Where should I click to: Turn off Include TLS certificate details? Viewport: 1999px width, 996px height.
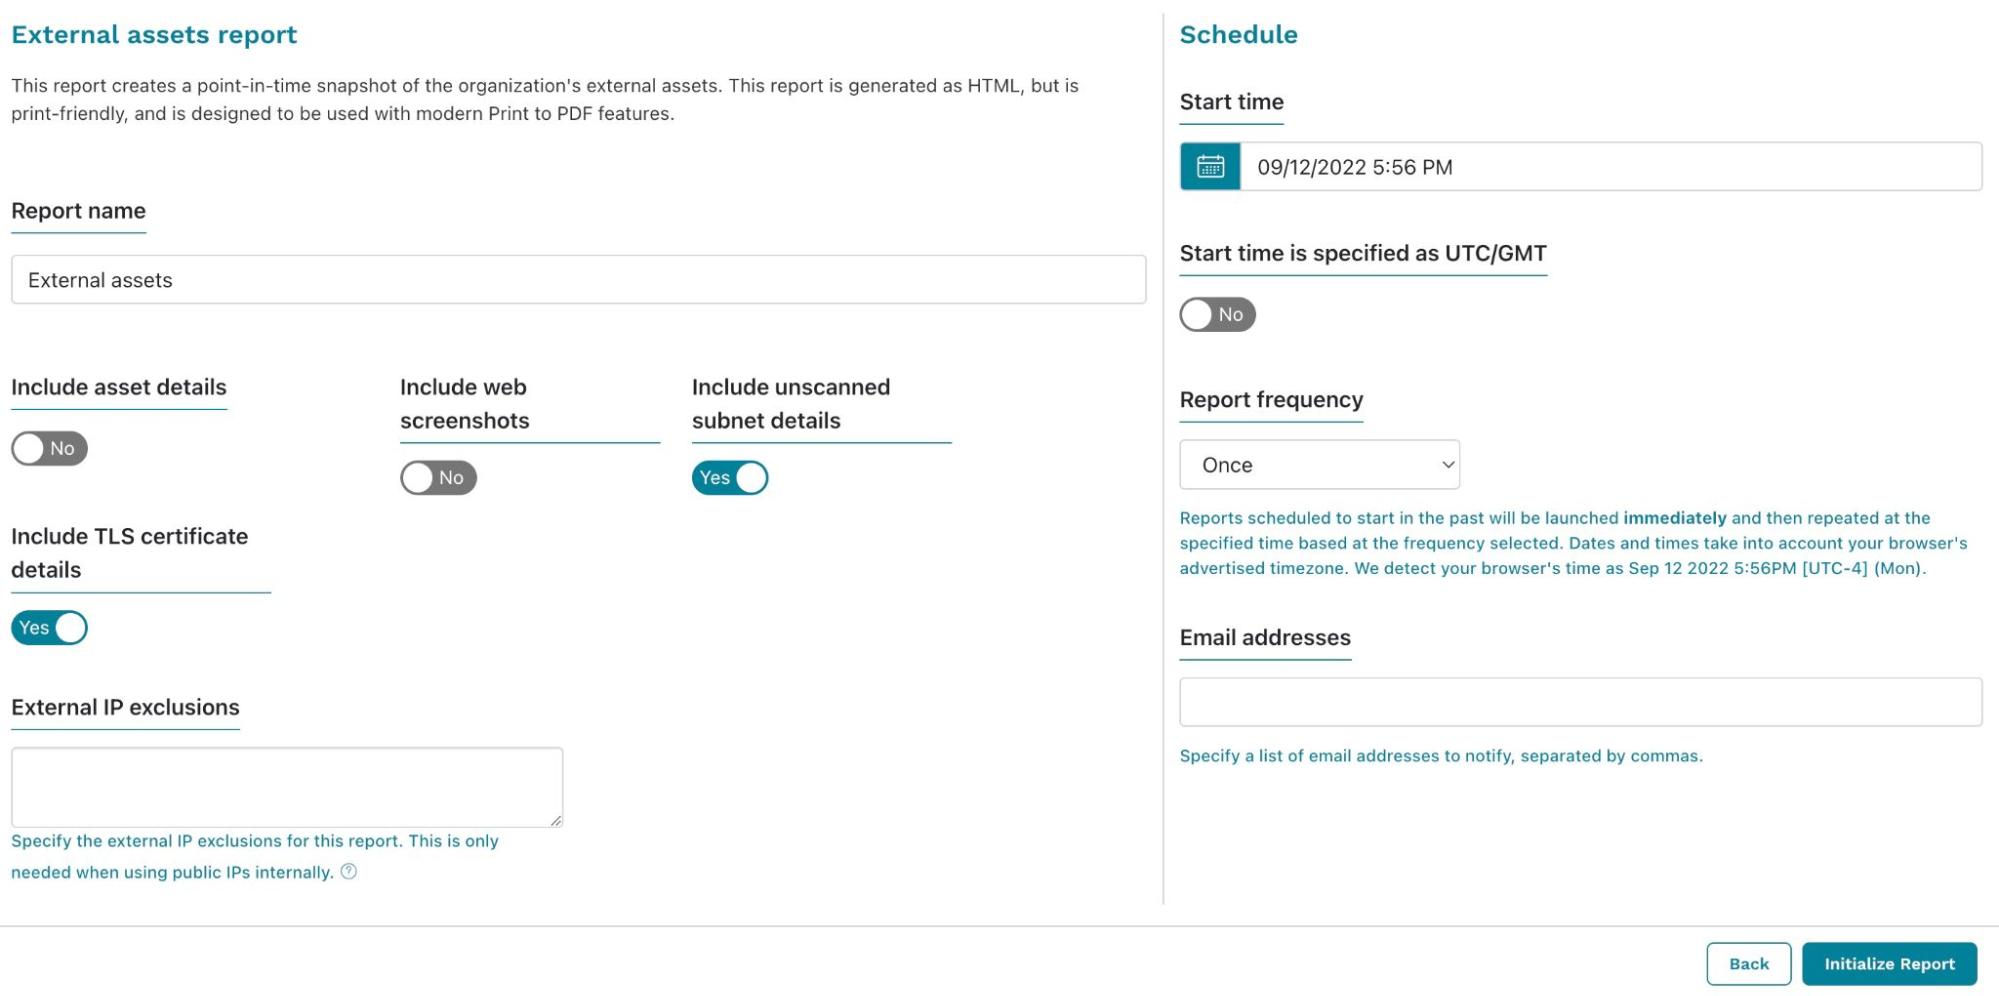50,629
